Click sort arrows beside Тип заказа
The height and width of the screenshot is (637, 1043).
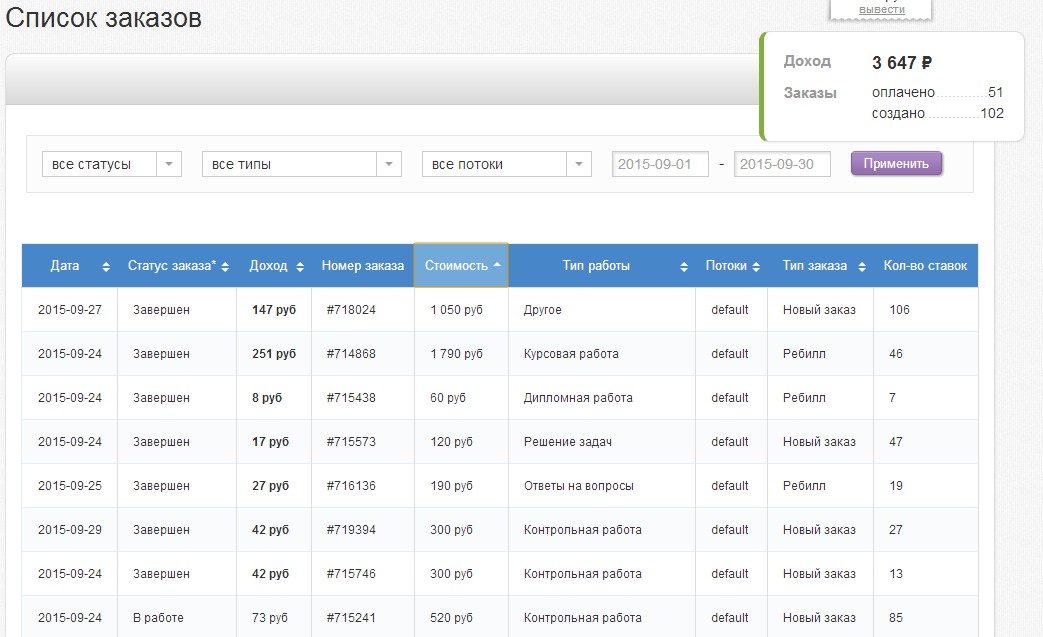click(862, 267)
